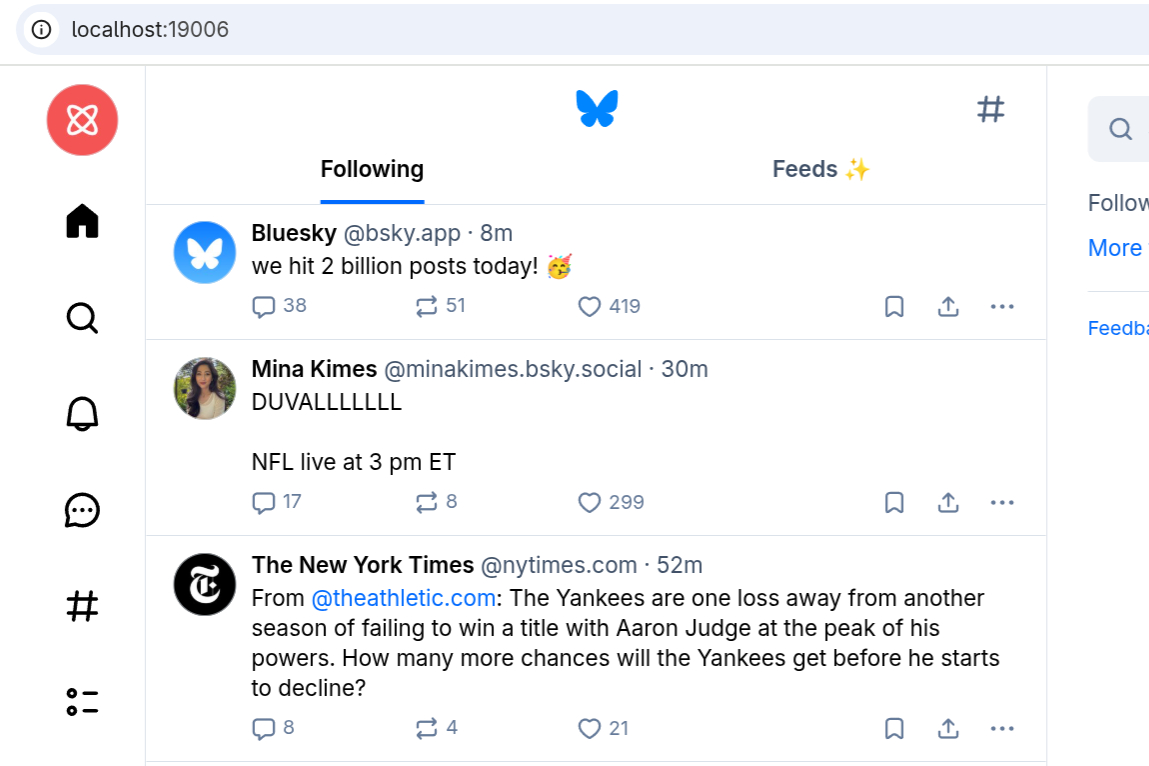
Task: Follow the @theathletic.com mention link
Action: tap(403, 598)
